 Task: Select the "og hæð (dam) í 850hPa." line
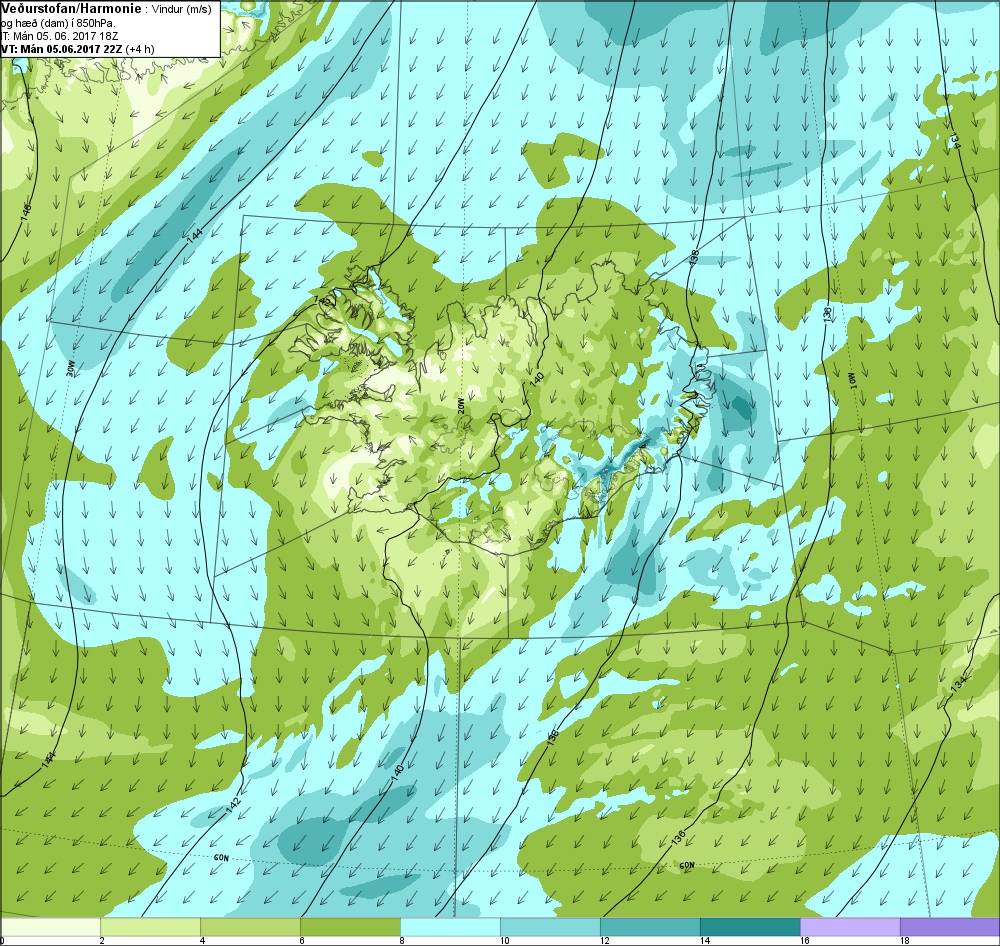pyautogui.click(x=59, y=22)
